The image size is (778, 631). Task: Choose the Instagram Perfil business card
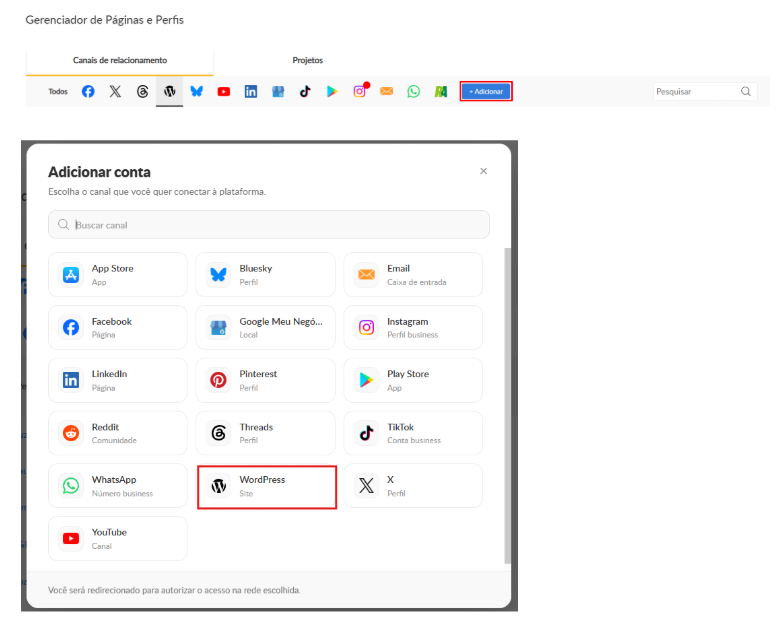click(x=413, y=327)
